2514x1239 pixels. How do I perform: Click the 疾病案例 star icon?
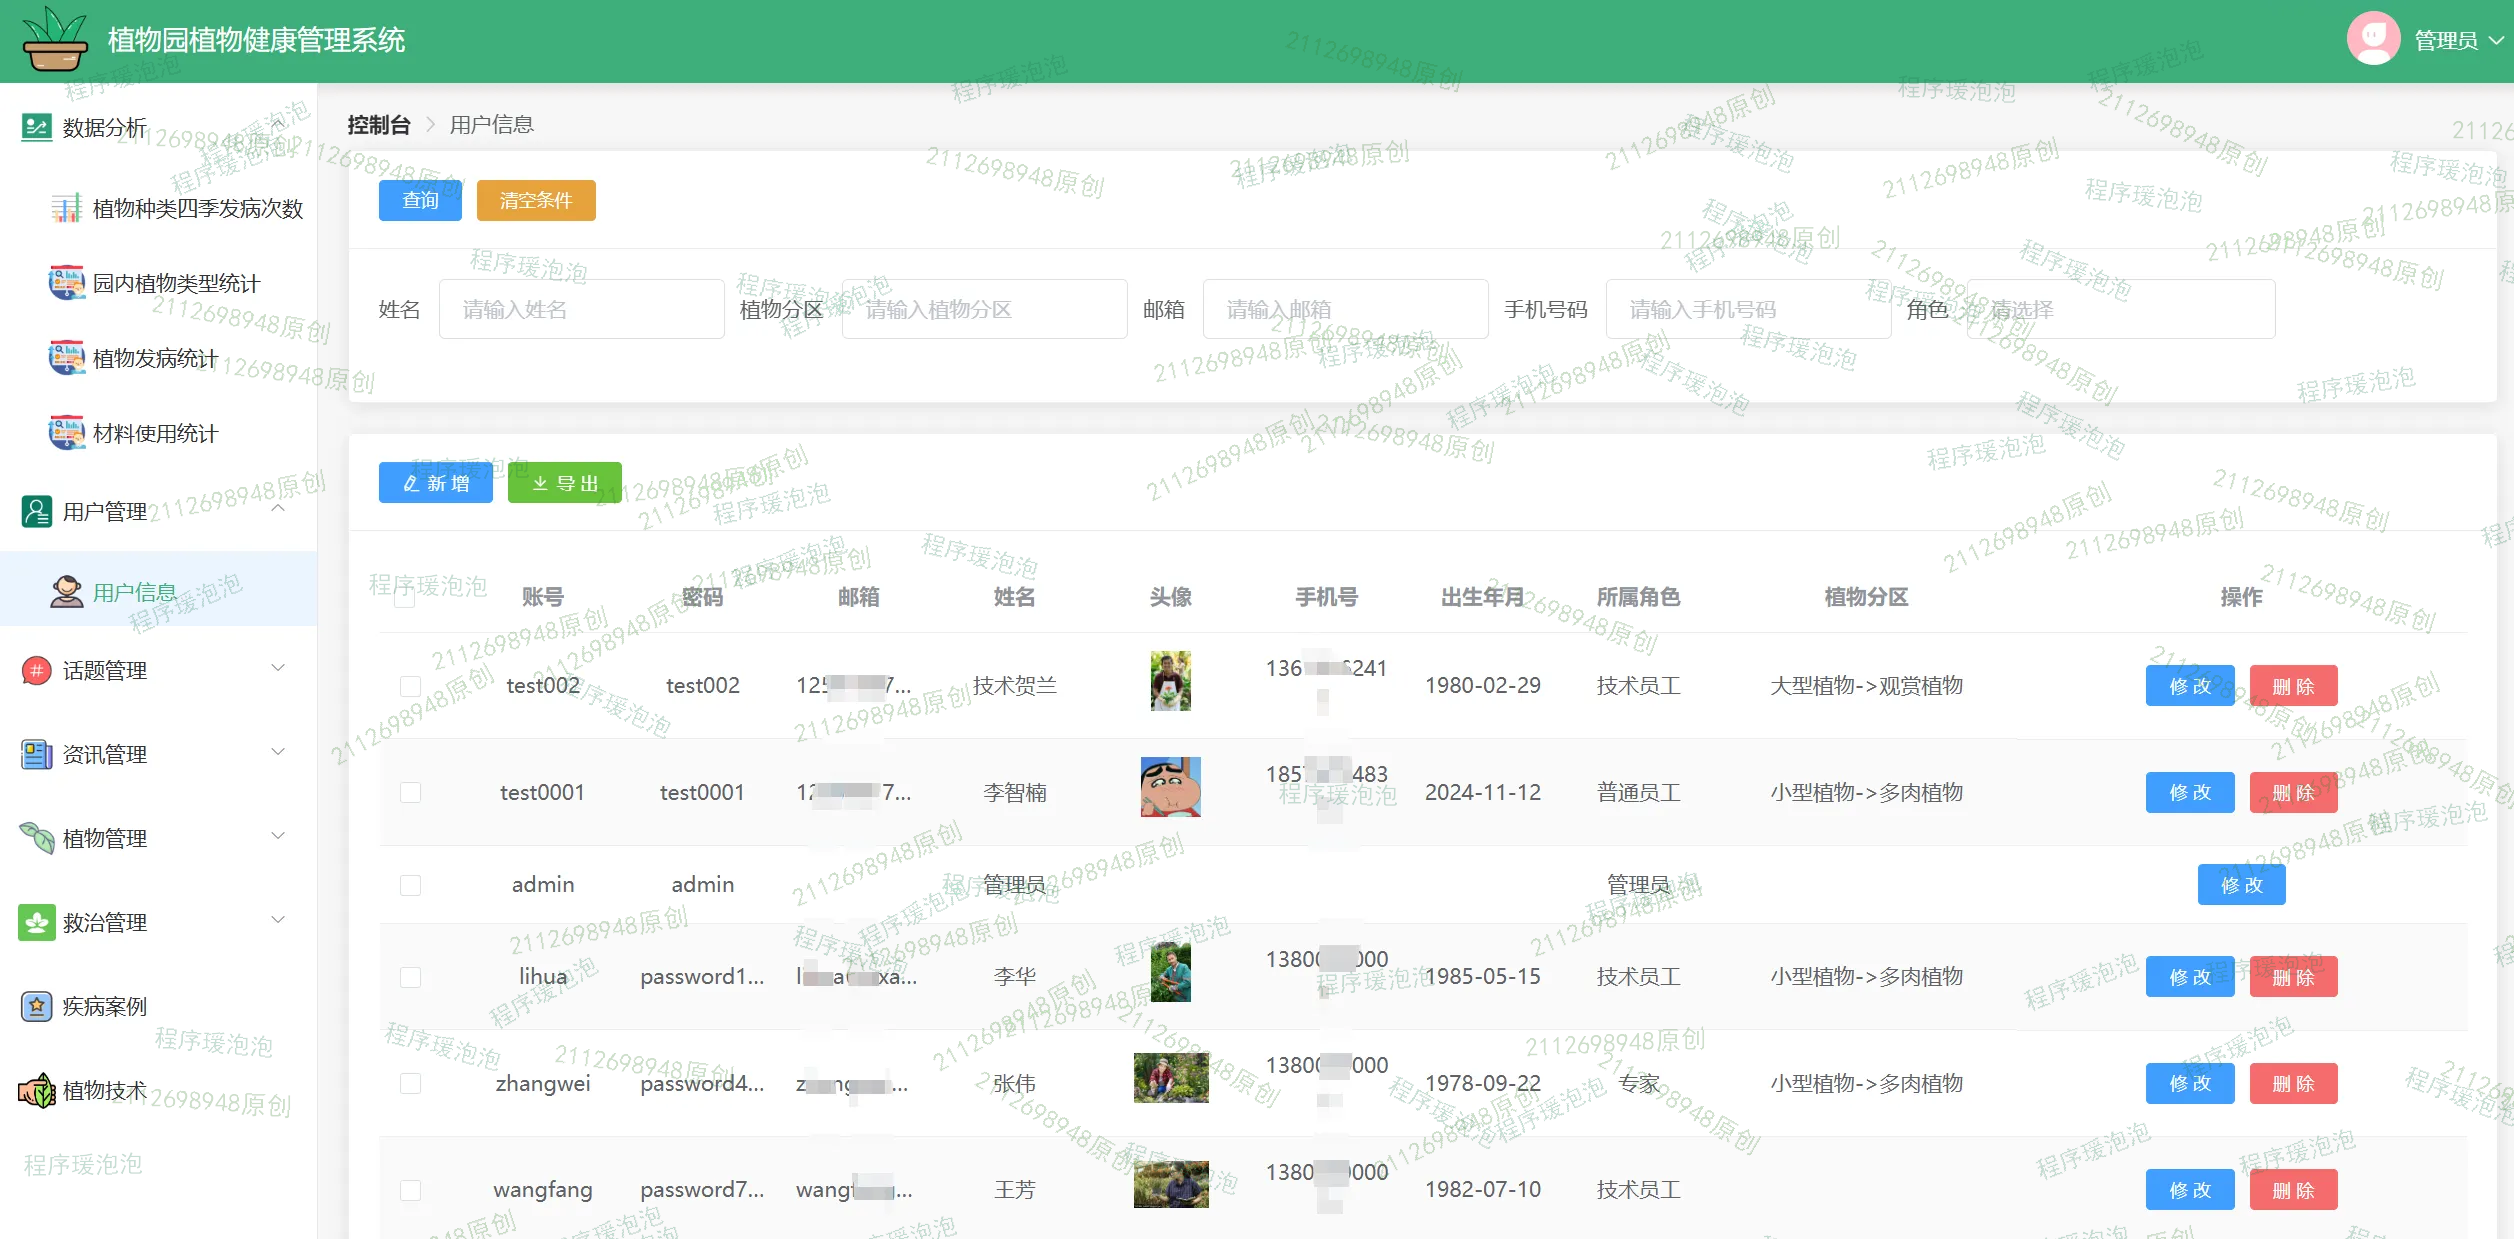click(36, 1006)
